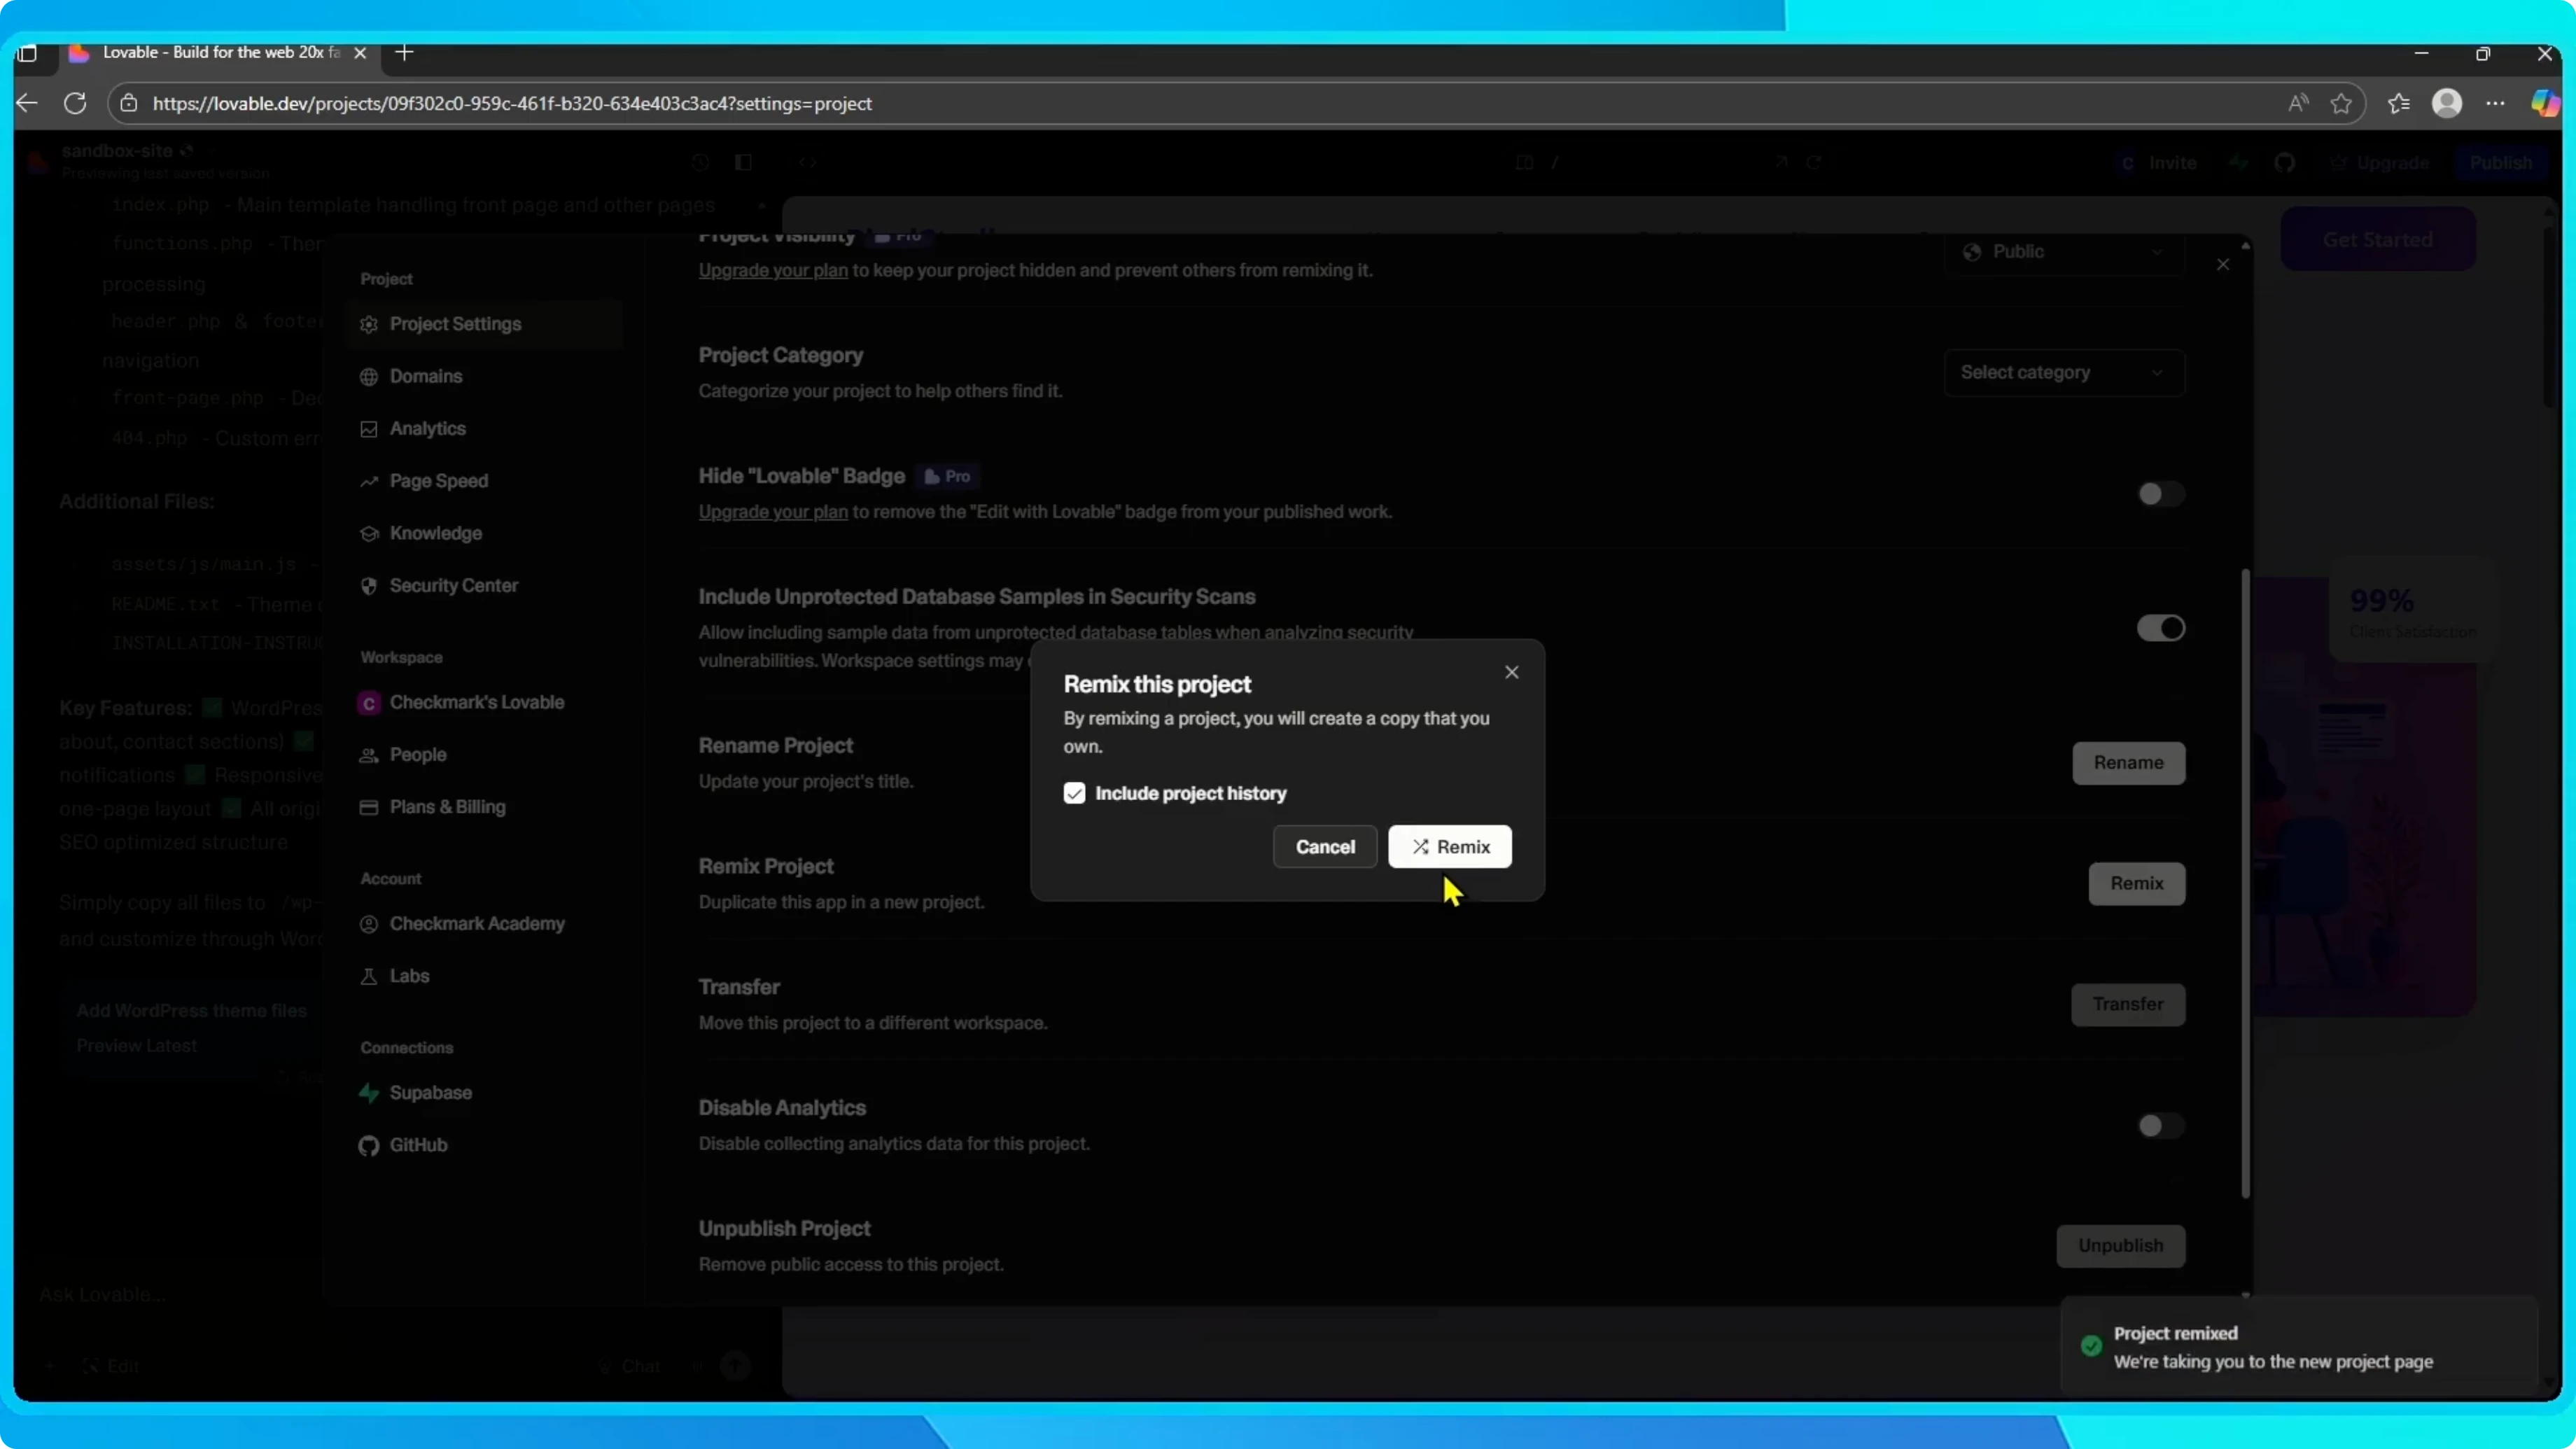Open Page Speed section

coord(482,481)
